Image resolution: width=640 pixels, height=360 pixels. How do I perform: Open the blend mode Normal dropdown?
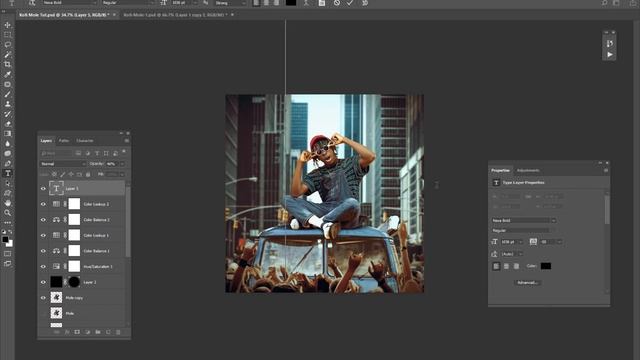click(x=63, y=164)
